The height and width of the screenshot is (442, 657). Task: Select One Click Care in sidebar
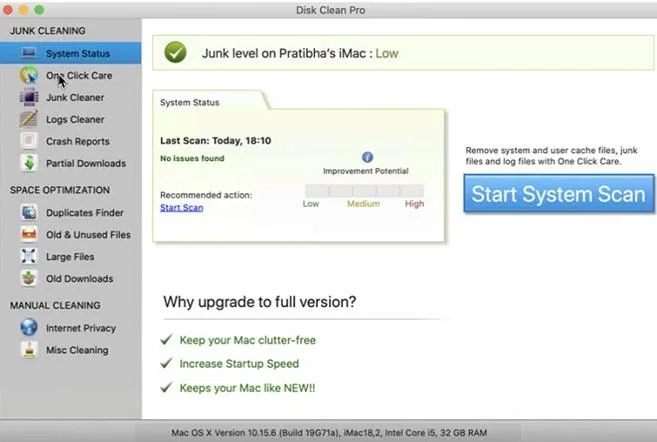[70, 75]
